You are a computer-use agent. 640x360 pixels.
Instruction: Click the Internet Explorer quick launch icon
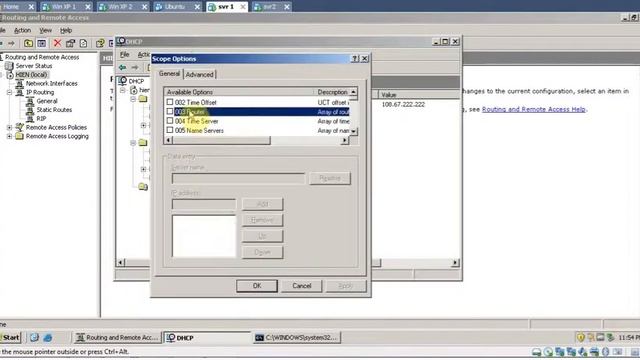pos(48,338)
